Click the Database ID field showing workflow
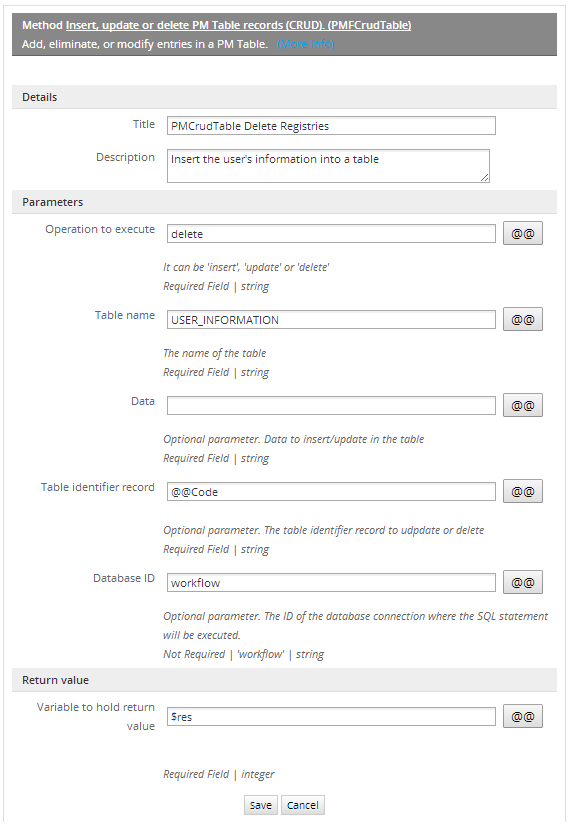The height and width of the screenshot is (824, 568). point(331,582)
